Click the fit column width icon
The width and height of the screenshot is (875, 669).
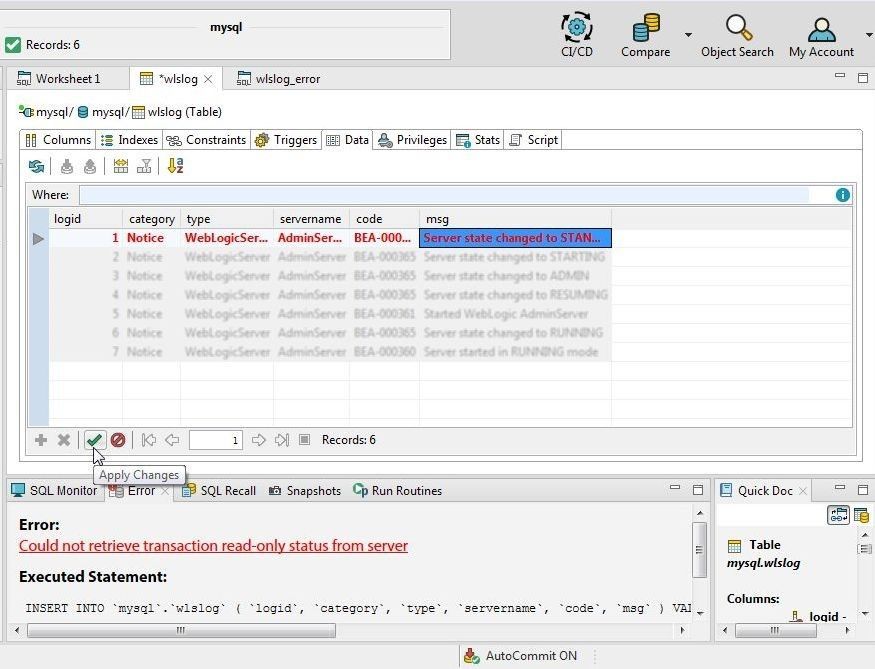(x=121, y=166)
